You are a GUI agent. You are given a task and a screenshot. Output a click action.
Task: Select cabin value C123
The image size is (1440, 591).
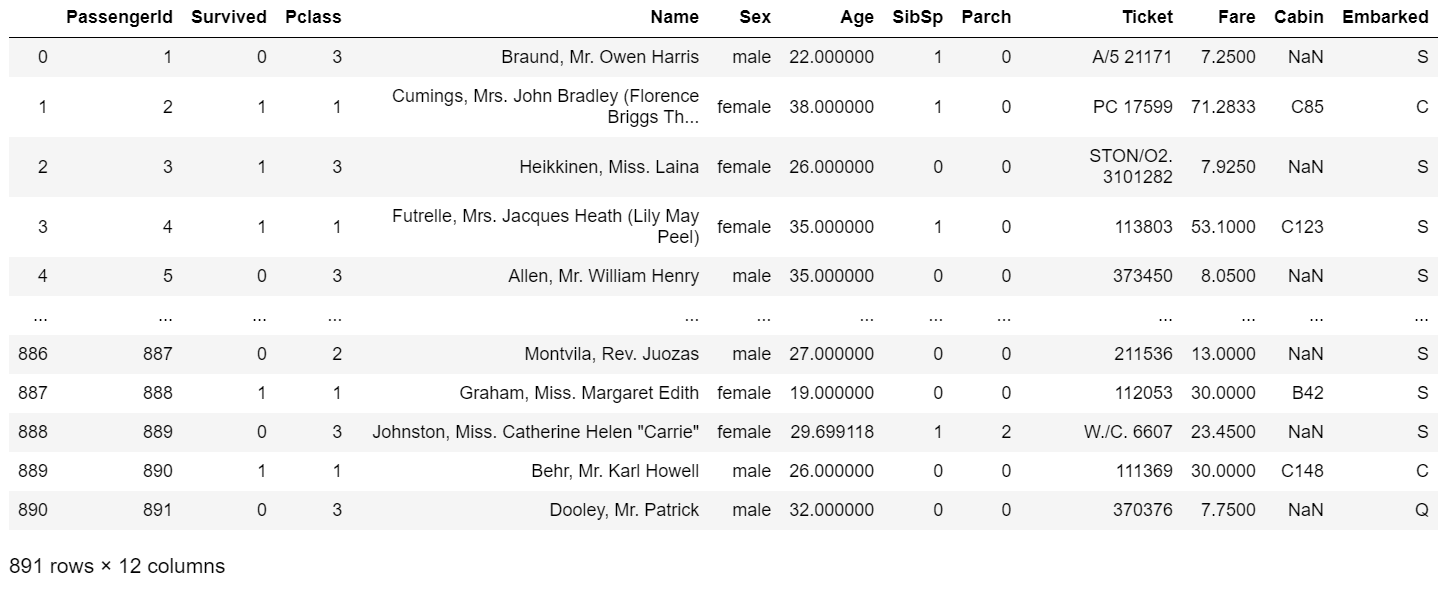click(1302, 227)
